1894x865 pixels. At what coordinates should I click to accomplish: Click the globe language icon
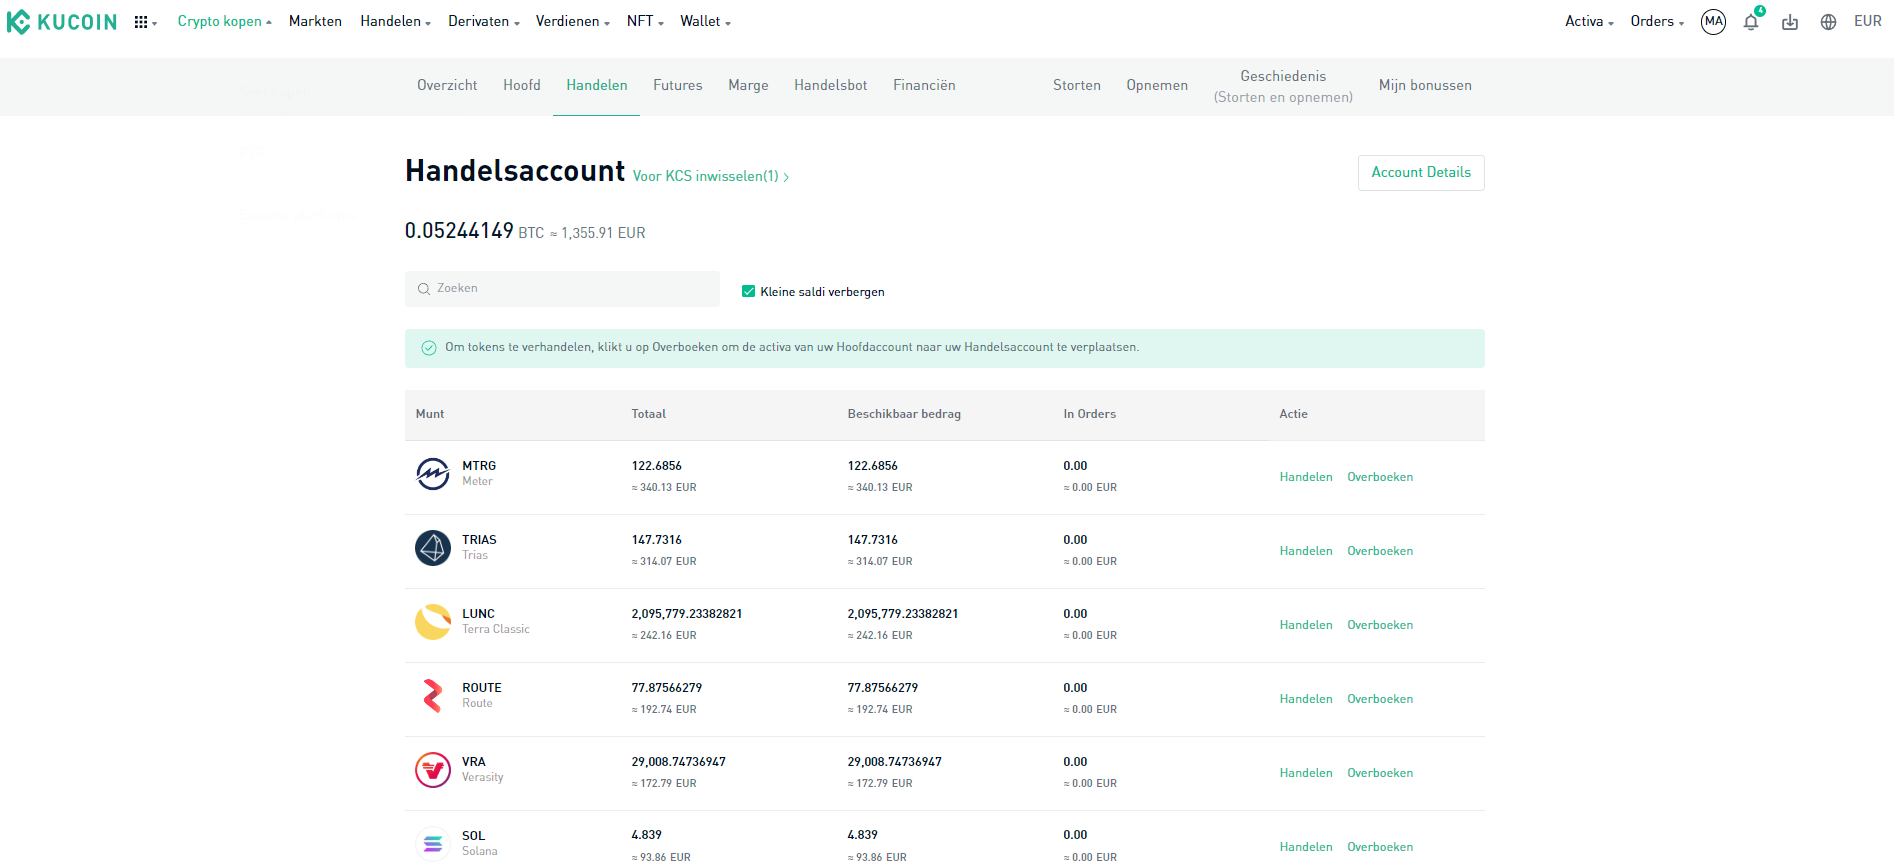pos(1828,22)
